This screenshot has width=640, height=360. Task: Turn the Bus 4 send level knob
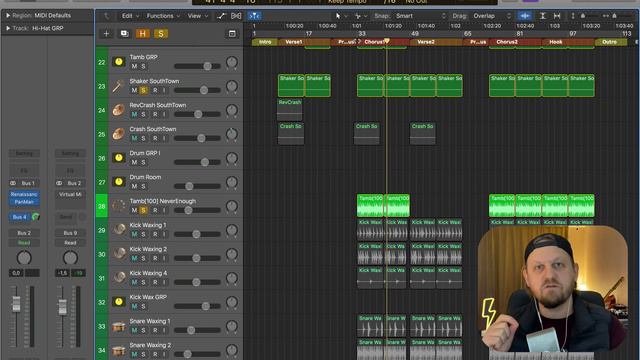coord(36,217)
